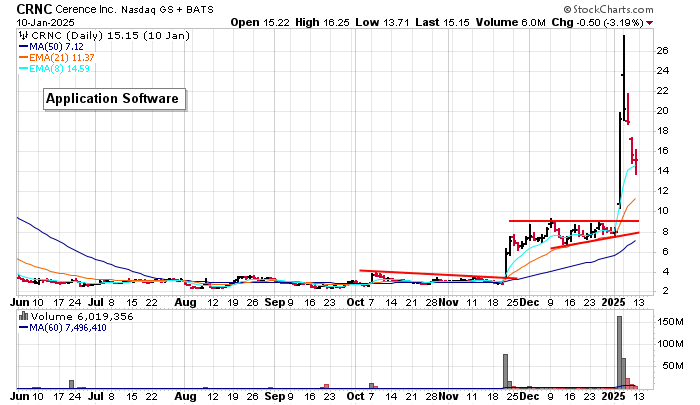Click the High 16.25 value
The image size is (700, 405).
pyautogui.click(x=322, y=22)
